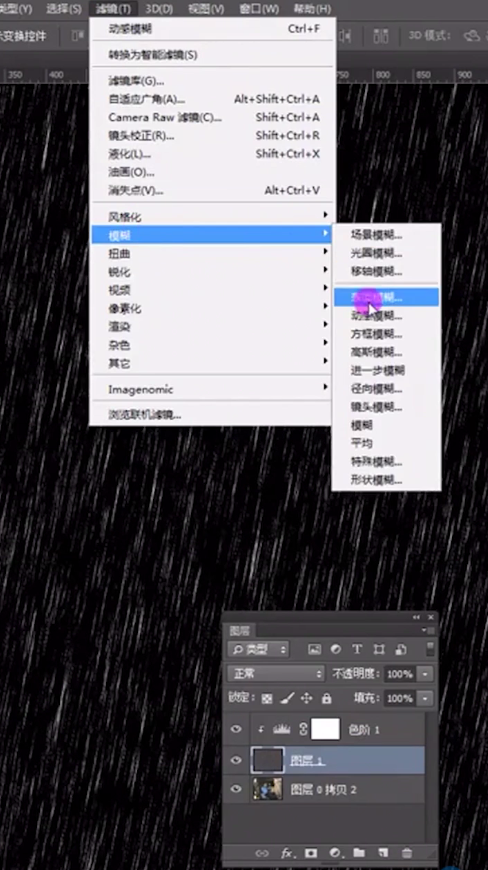Viewport: 488px width, 870px height.
Task: Click mask link chain on 色阶 1 layer
Action: [x=303, y=730]
